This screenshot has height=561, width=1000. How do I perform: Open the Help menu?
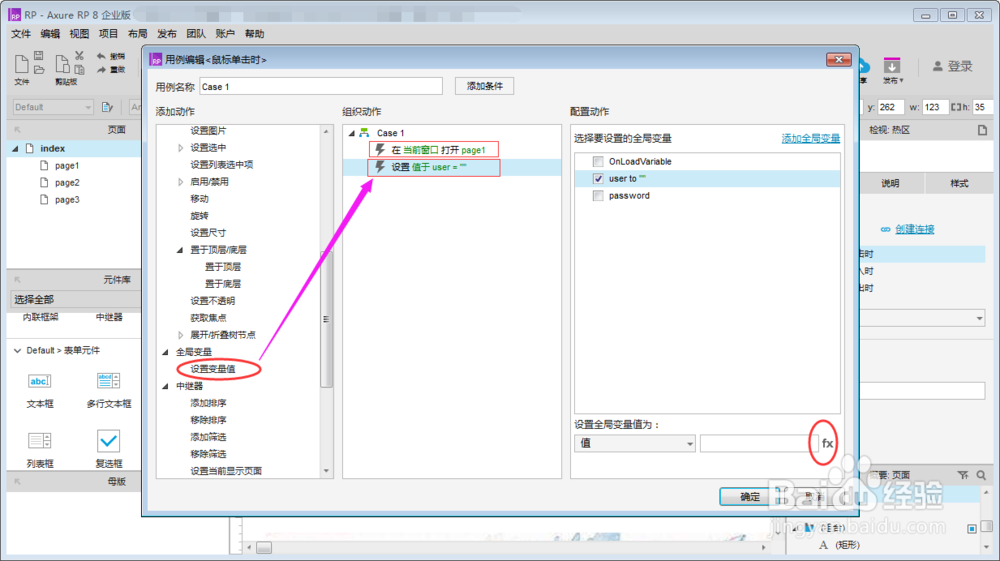coord(254,34)
